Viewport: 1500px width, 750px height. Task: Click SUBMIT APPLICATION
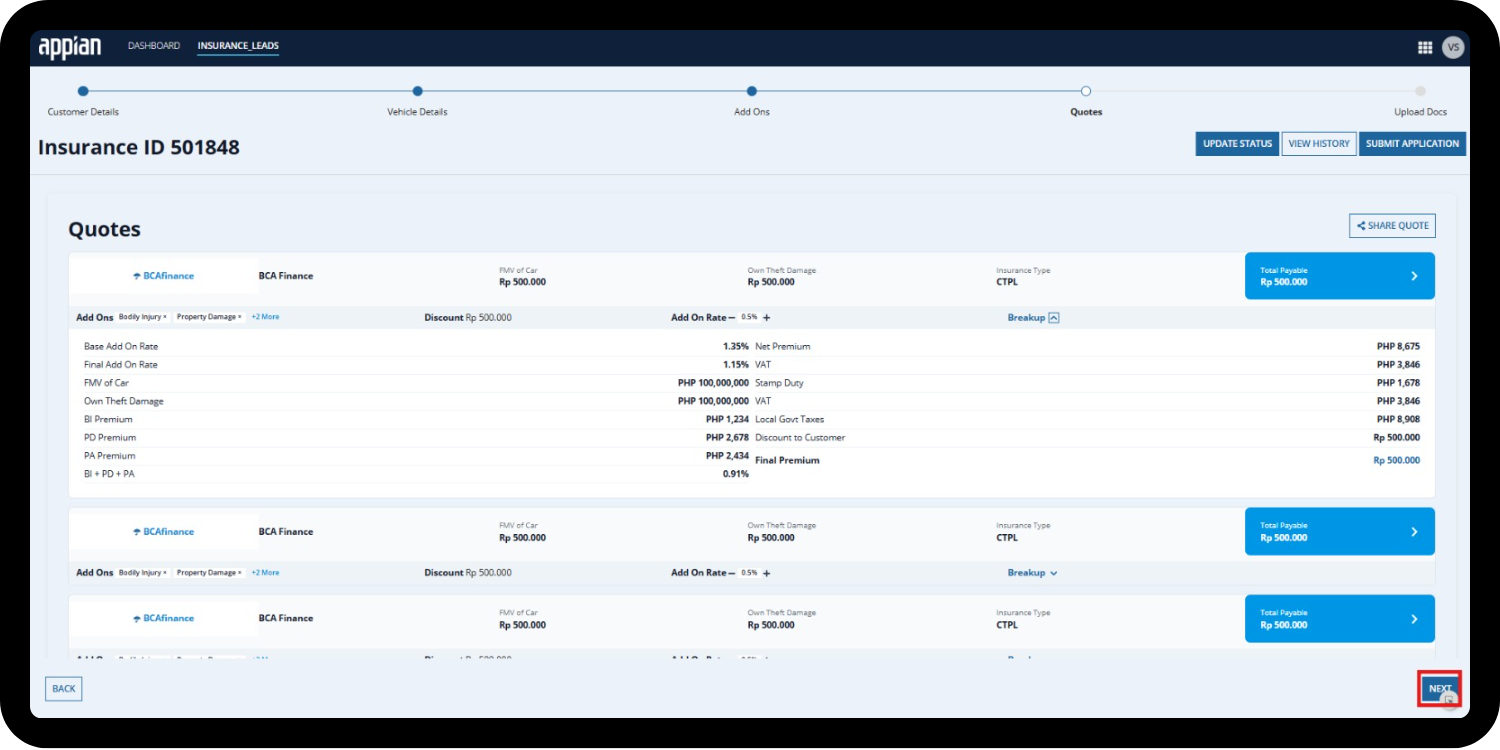1412,144
